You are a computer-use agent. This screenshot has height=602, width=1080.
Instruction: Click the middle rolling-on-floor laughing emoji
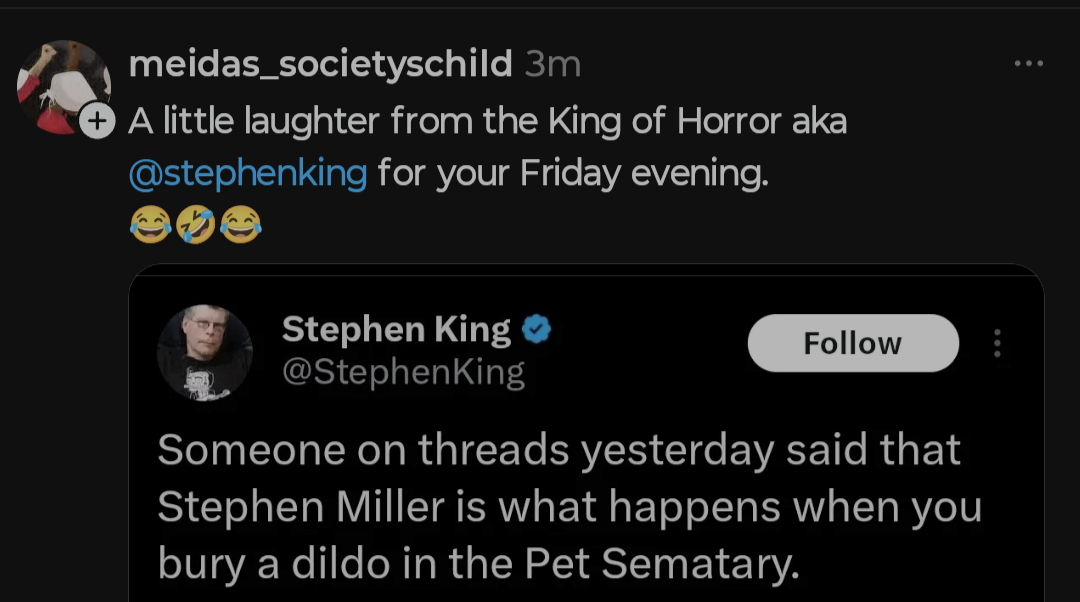tap(195, 225)
